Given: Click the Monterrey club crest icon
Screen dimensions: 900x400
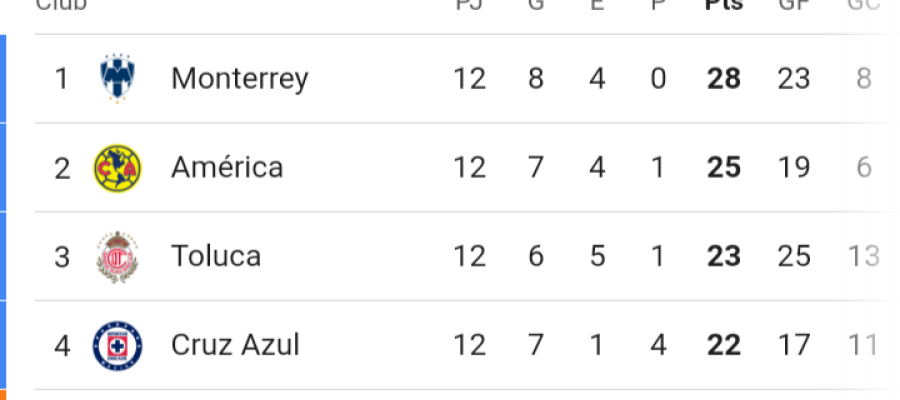Looking at the screenshot, I should click(117, 78).
